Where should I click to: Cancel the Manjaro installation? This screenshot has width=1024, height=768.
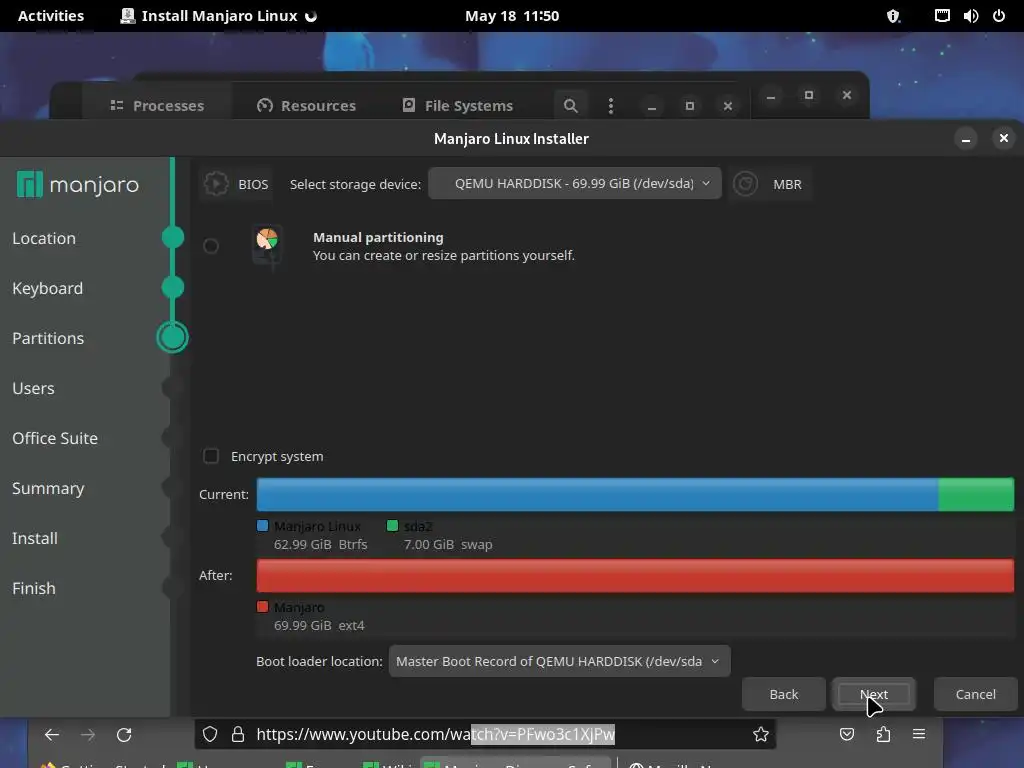tap(976, 694)
